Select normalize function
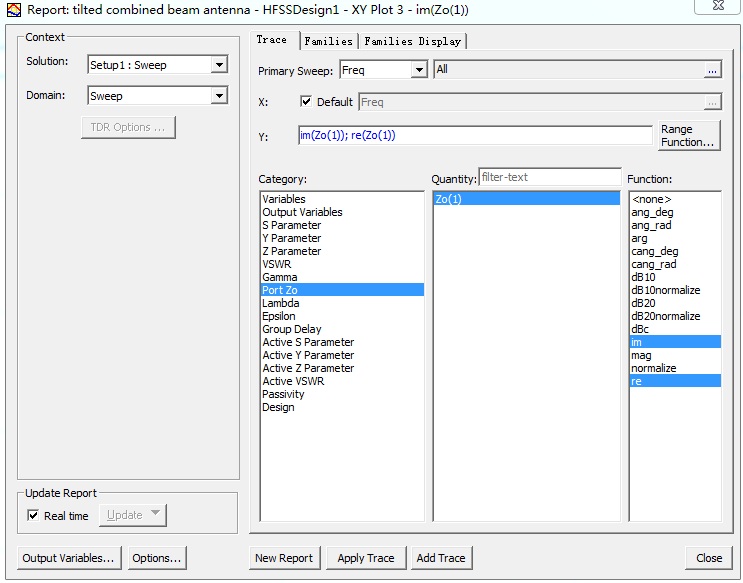The height and width of the screenshot is (583, 743). tap(675, 368)
